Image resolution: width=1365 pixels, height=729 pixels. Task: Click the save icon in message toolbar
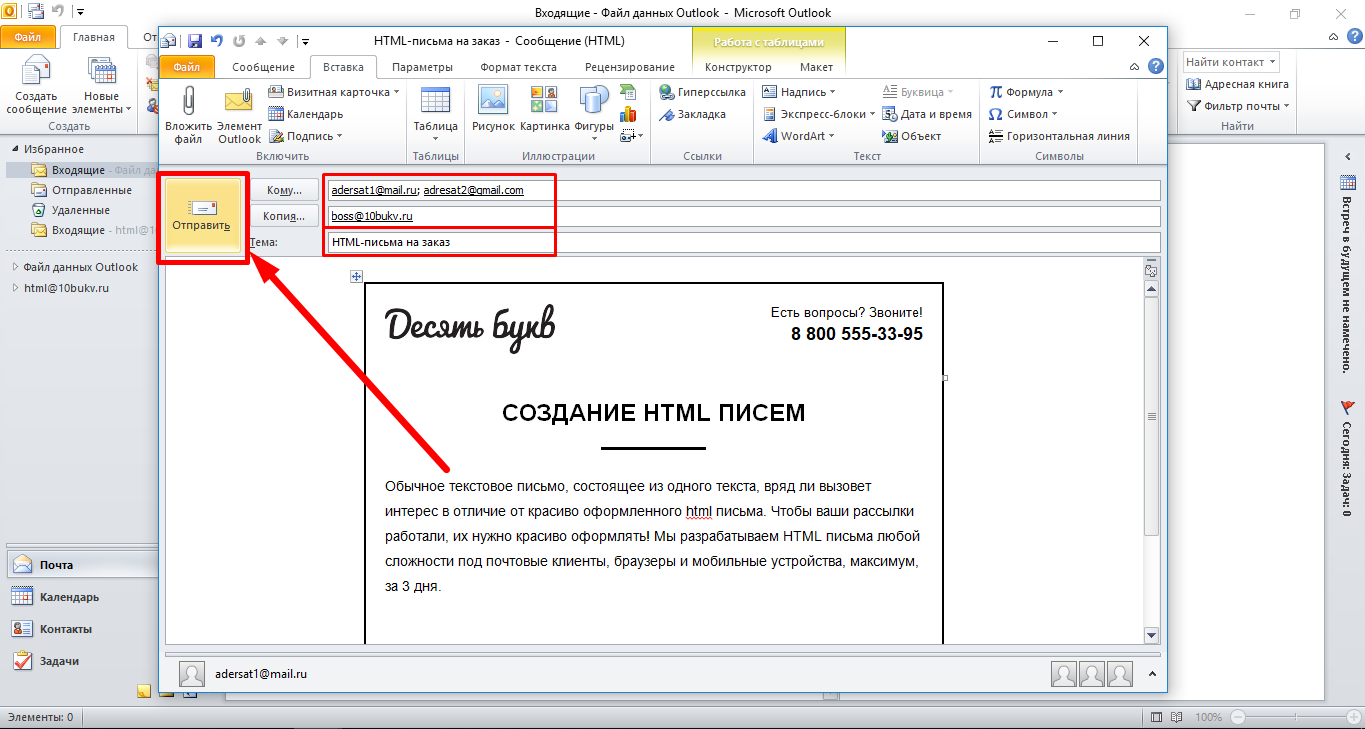pos(195,41)
